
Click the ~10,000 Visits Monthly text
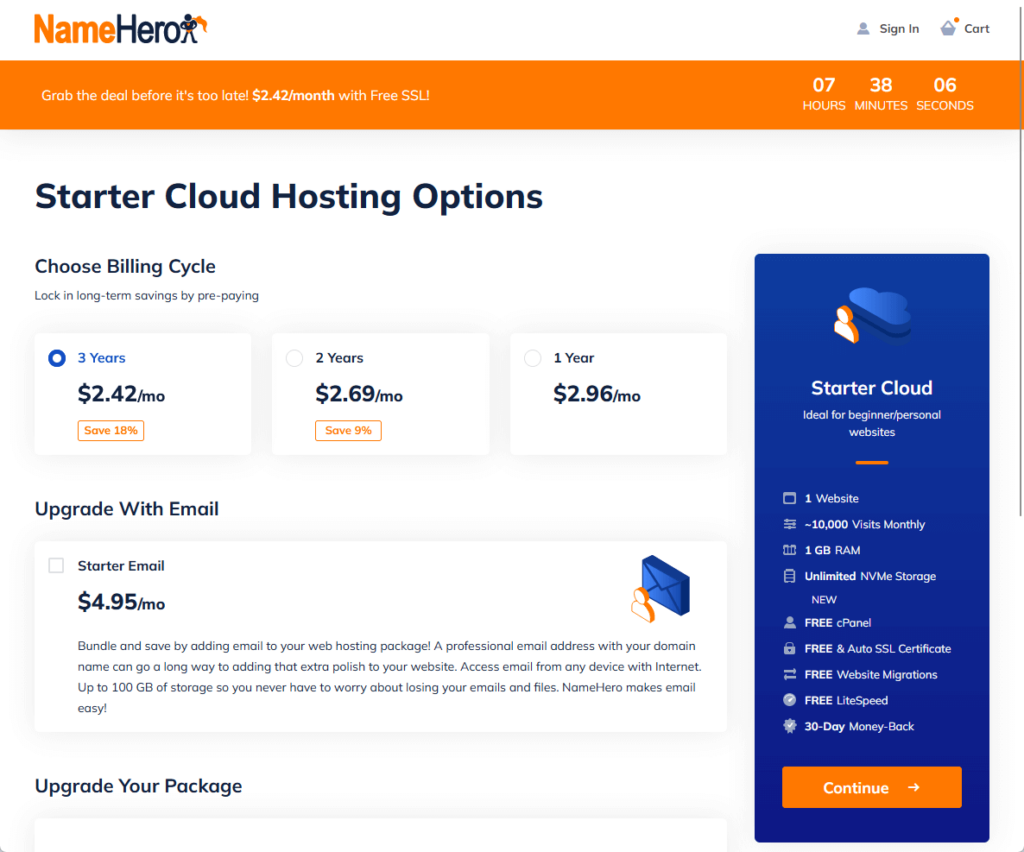click(x=865, y=524)
